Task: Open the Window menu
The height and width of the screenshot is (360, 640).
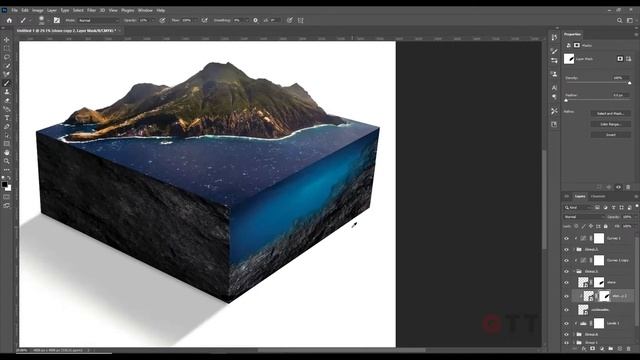Action: pos(145,10)
